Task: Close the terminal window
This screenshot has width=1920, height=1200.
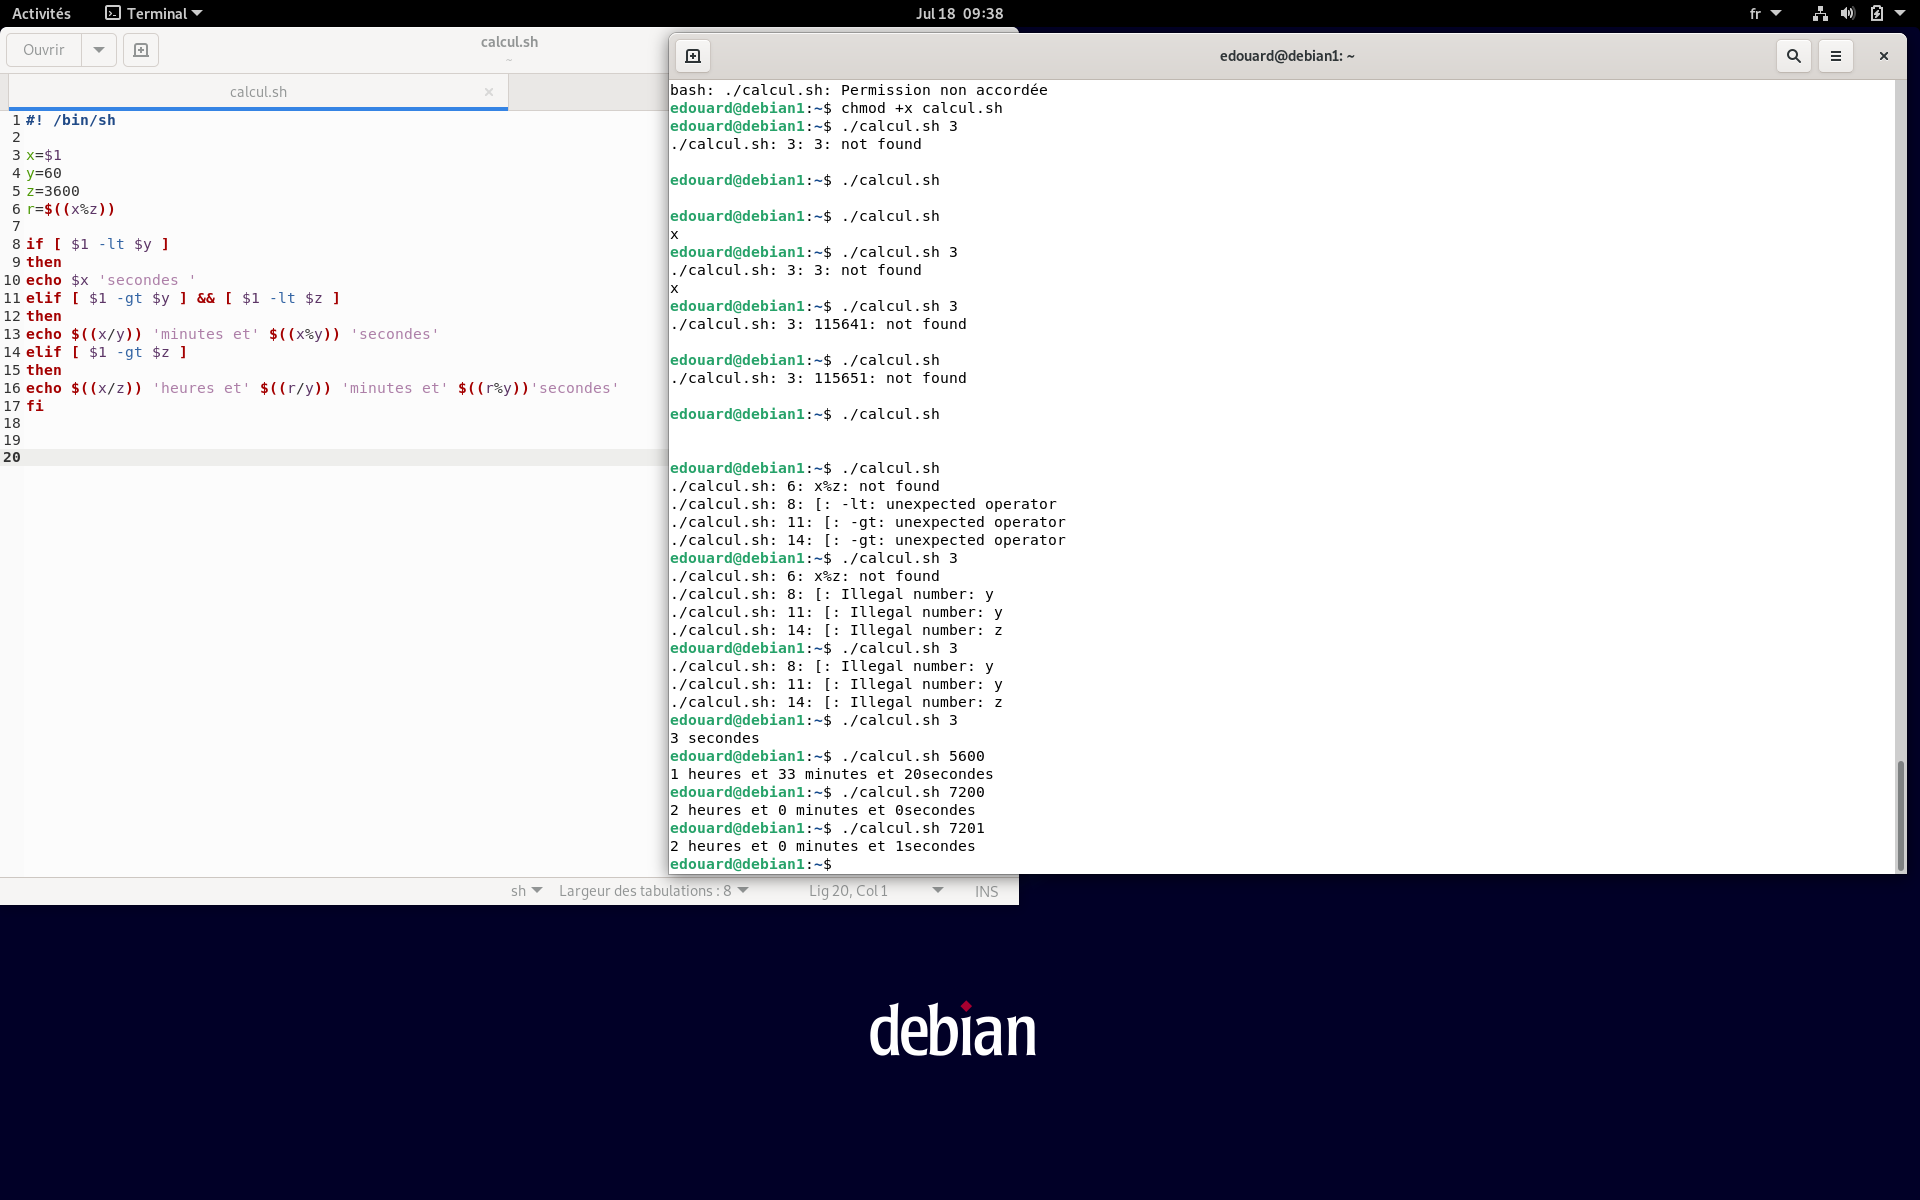Action: tap(1884, 56)
